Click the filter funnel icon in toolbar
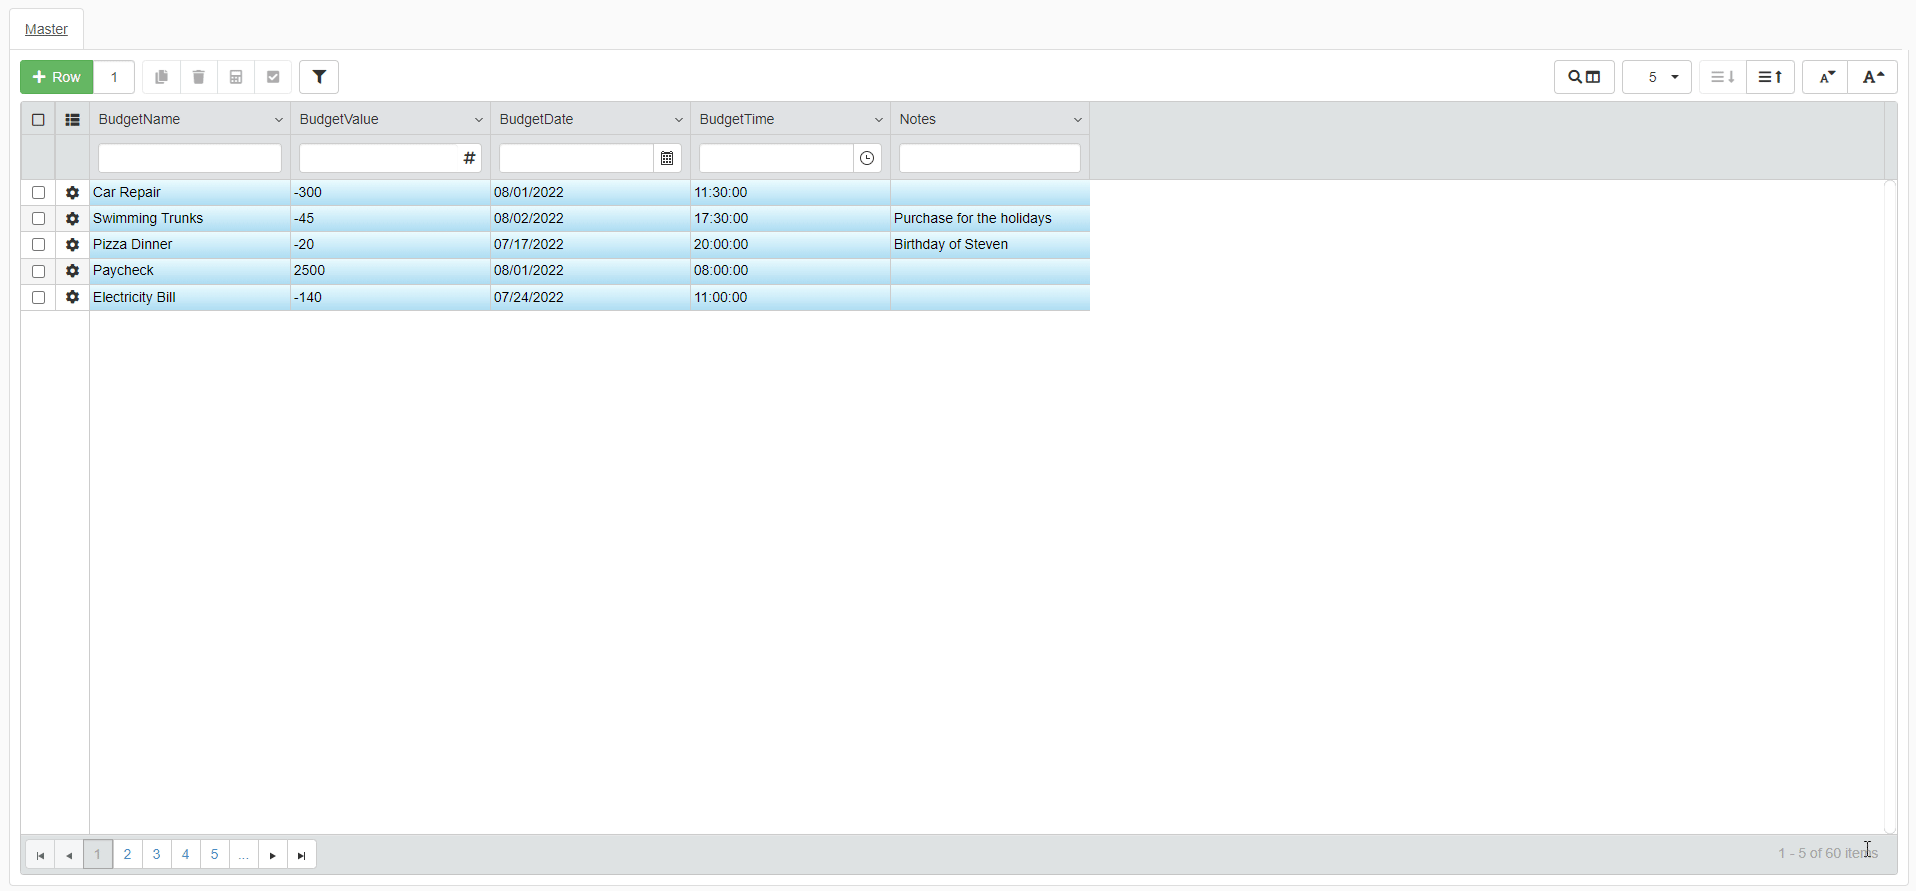This screenshot has height=891, width=1916. [x=319, y=77]
